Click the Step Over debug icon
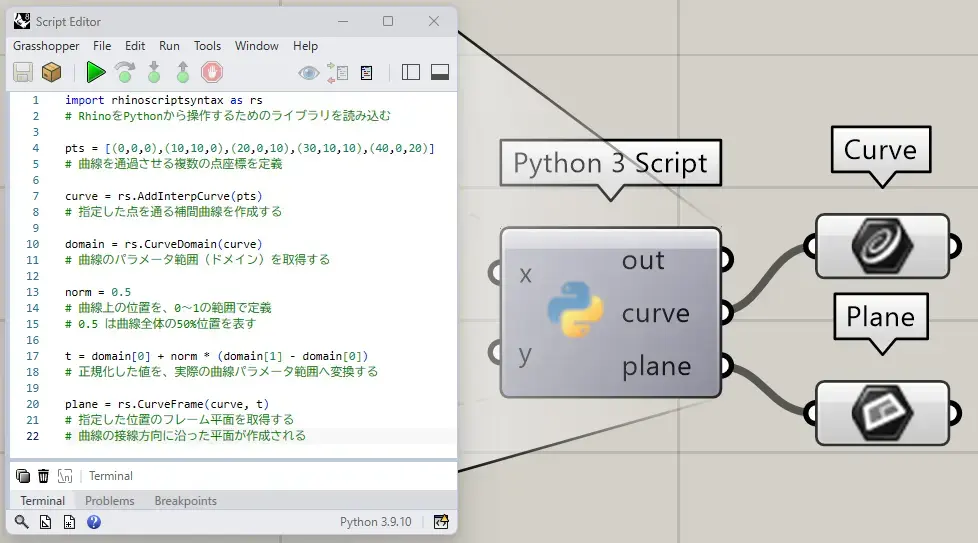The height and width of the screenshot is (543, 978). pos(125,72)
